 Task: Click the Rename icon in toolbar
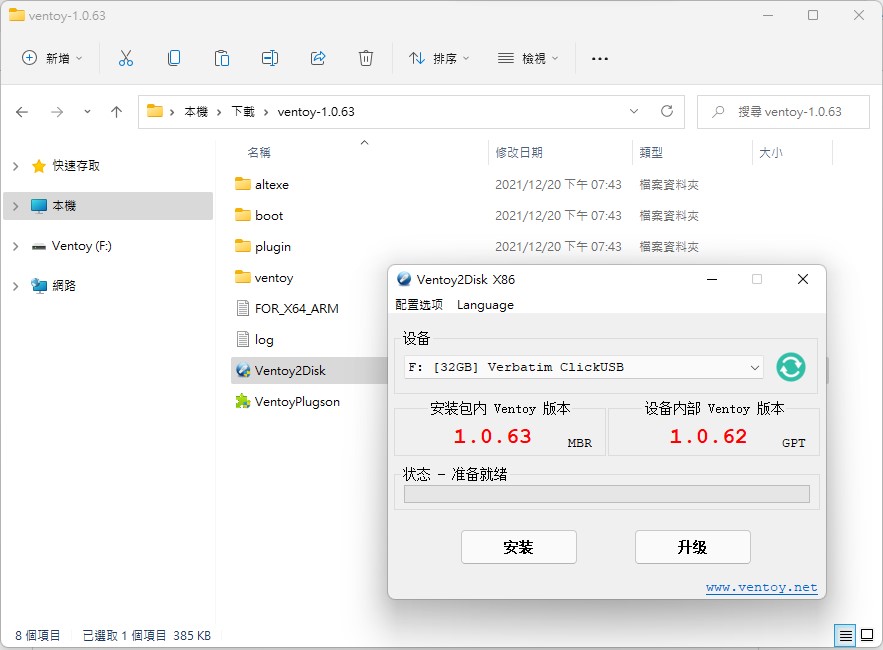click(270, 58)
